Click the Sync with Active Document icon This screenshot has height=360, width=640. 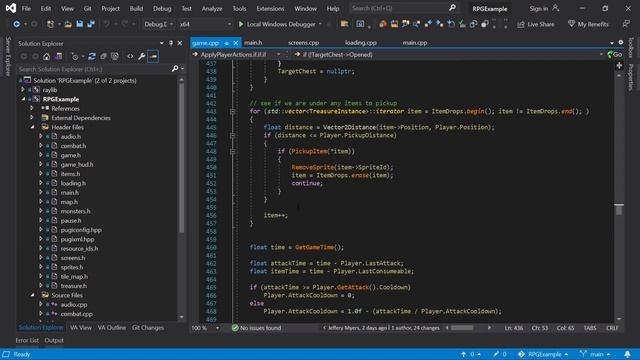92,56
